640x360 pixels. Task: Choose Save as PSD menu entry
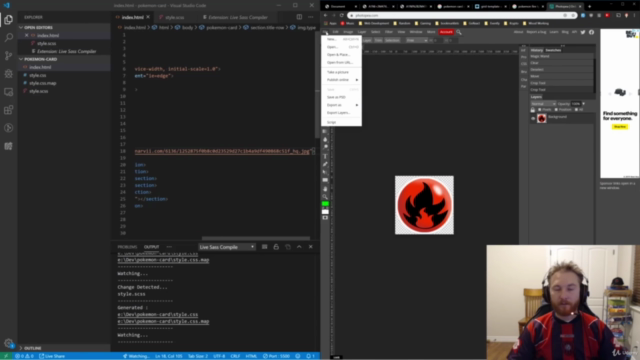(342, 97)
